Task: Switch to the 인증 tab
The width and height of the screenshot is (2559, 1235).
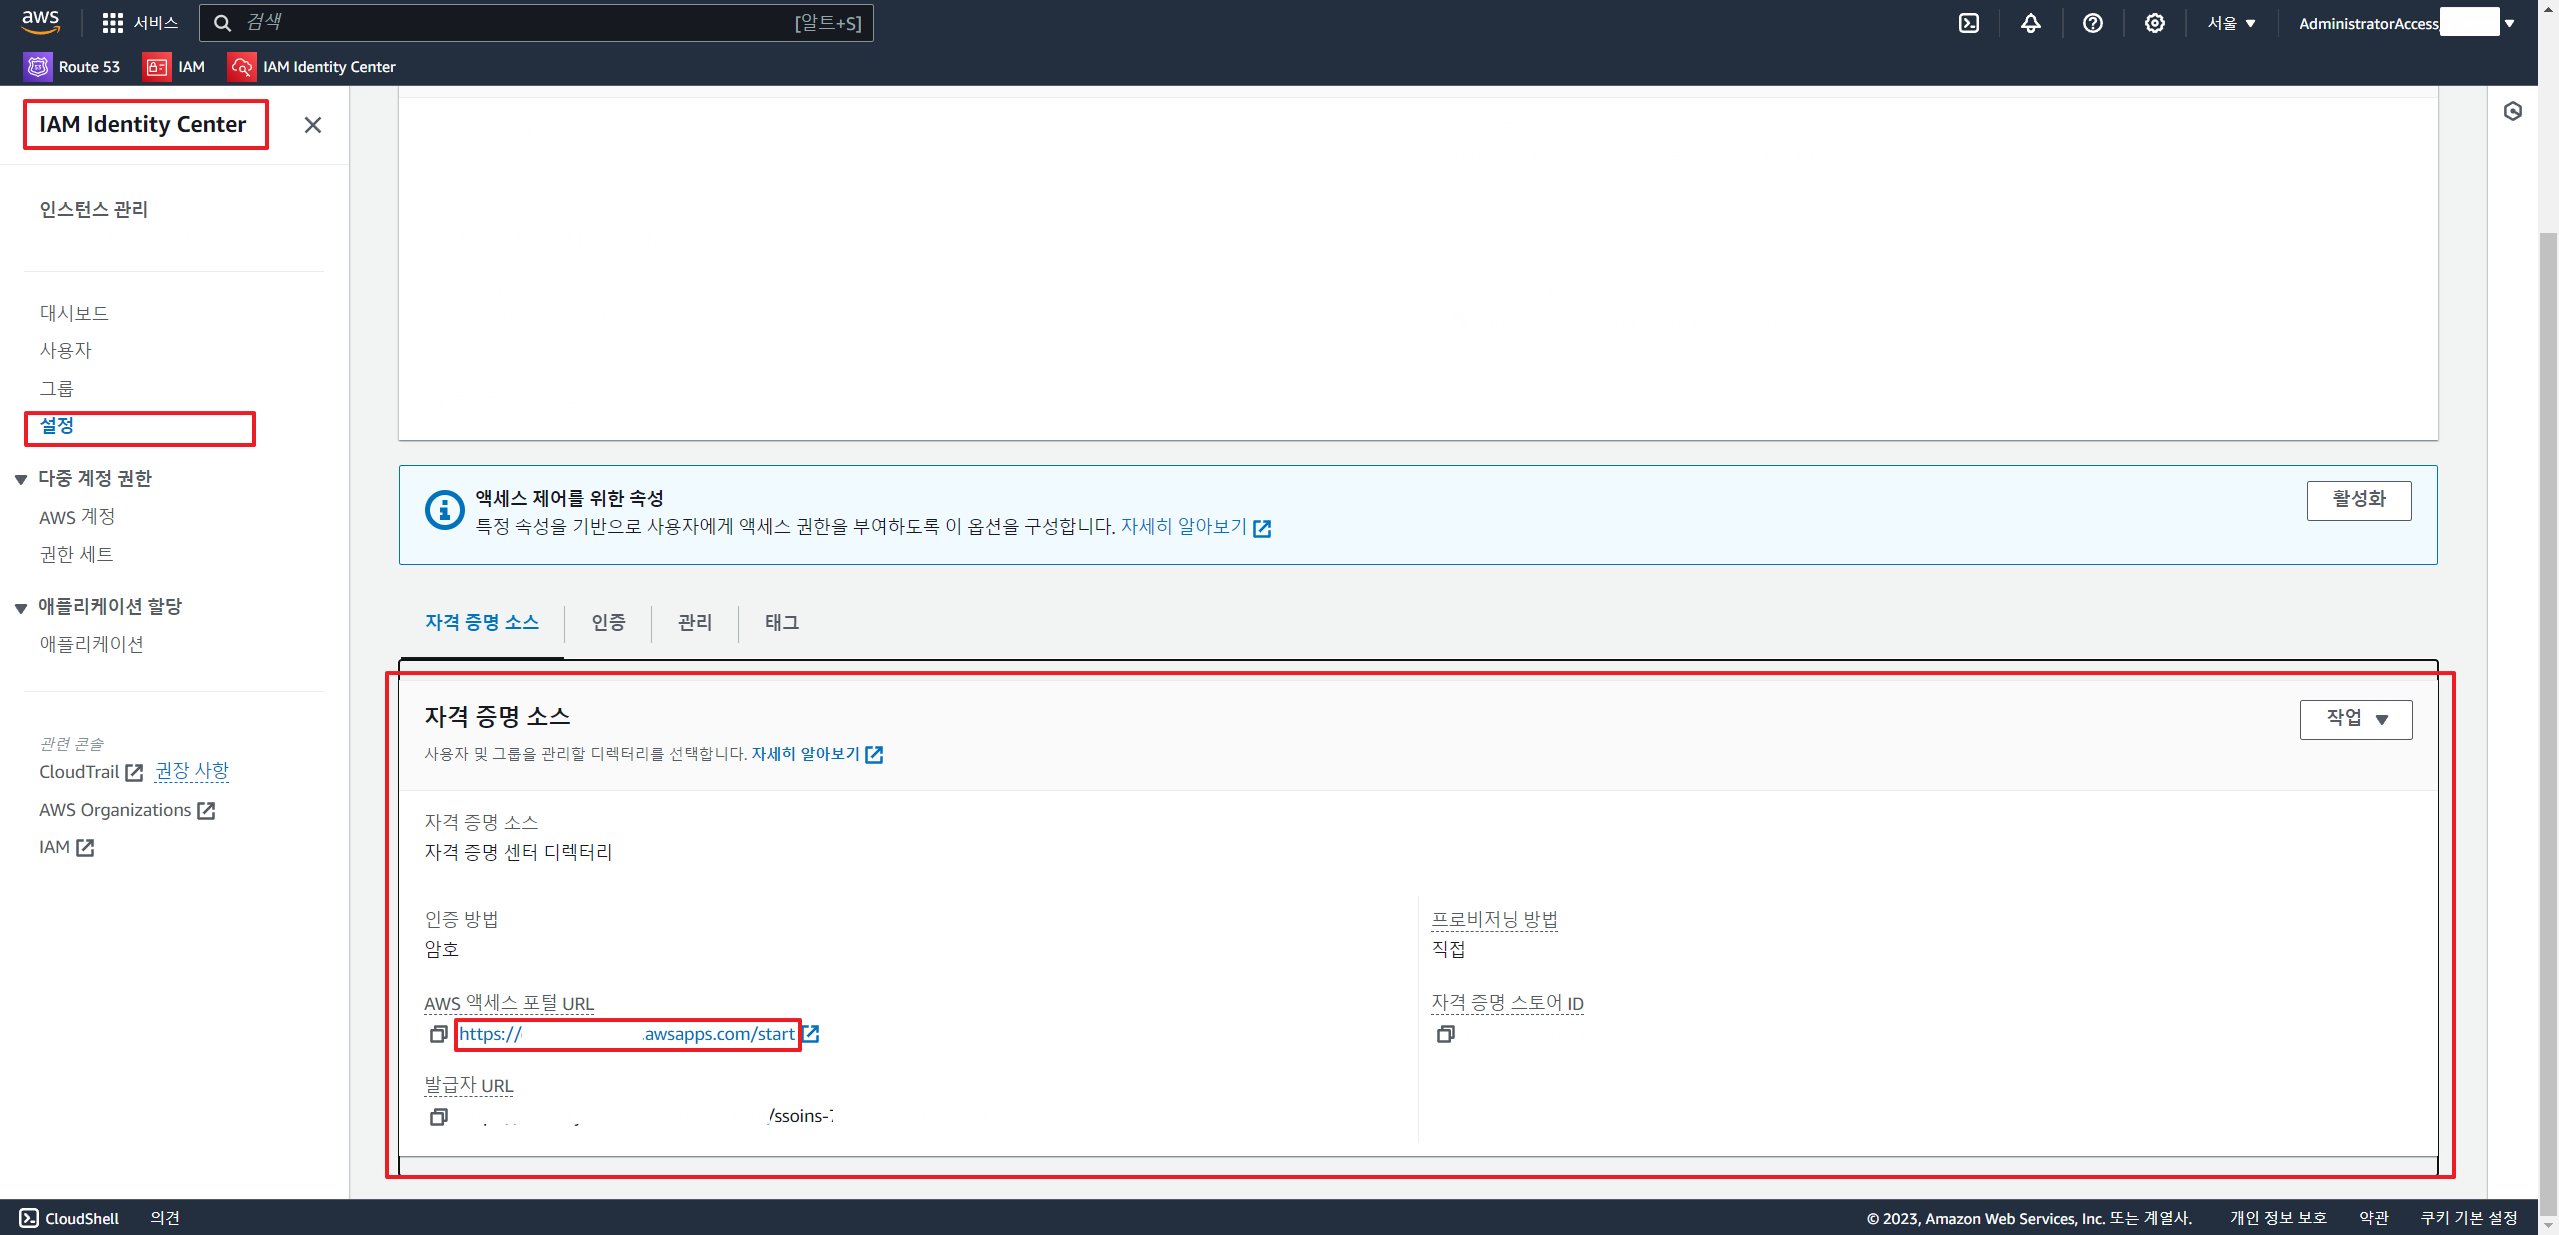Action: pyautogui.click(x=608, y=622)
